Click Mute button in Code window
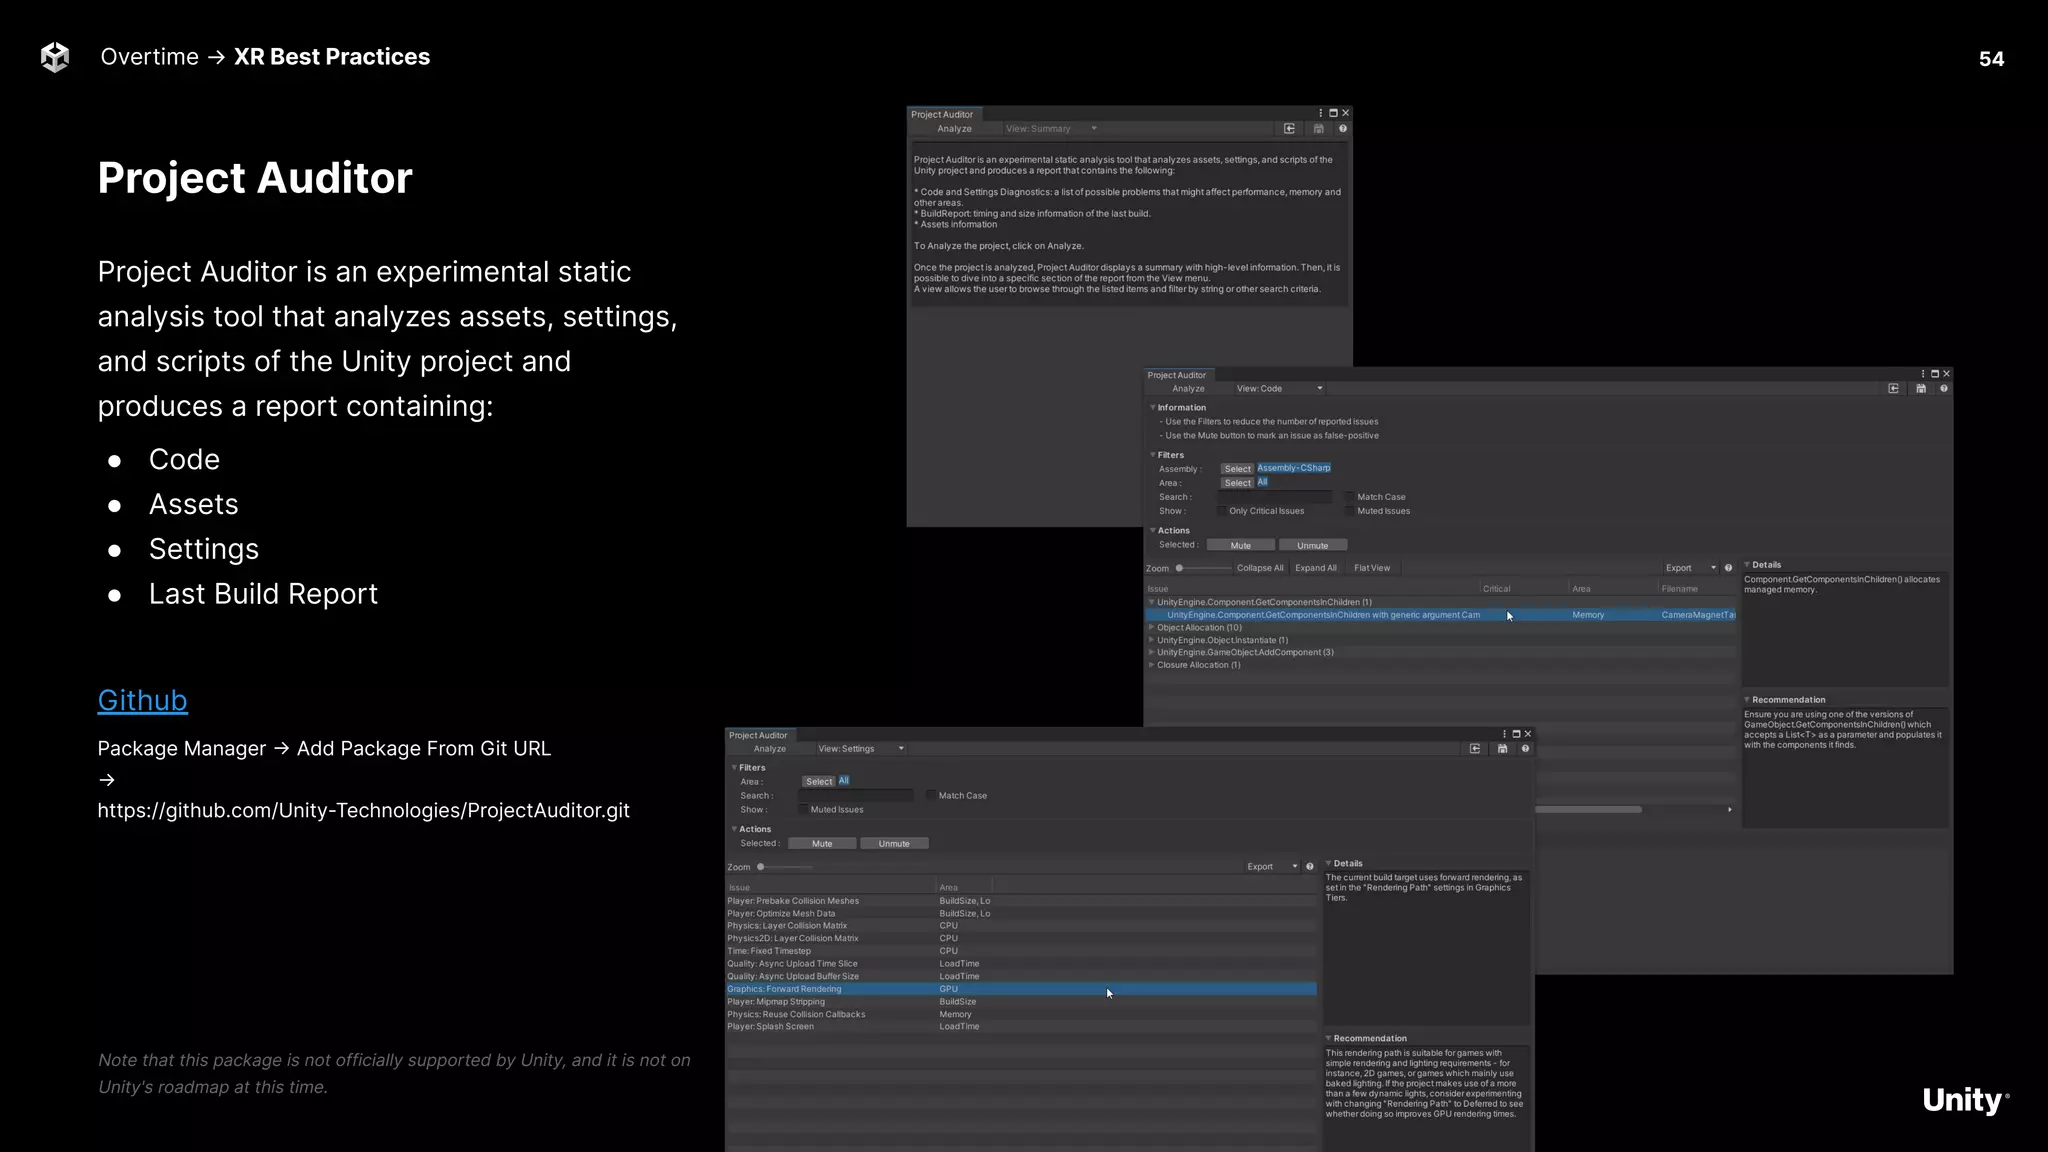2048x1152 pixels. (1241, 546)
